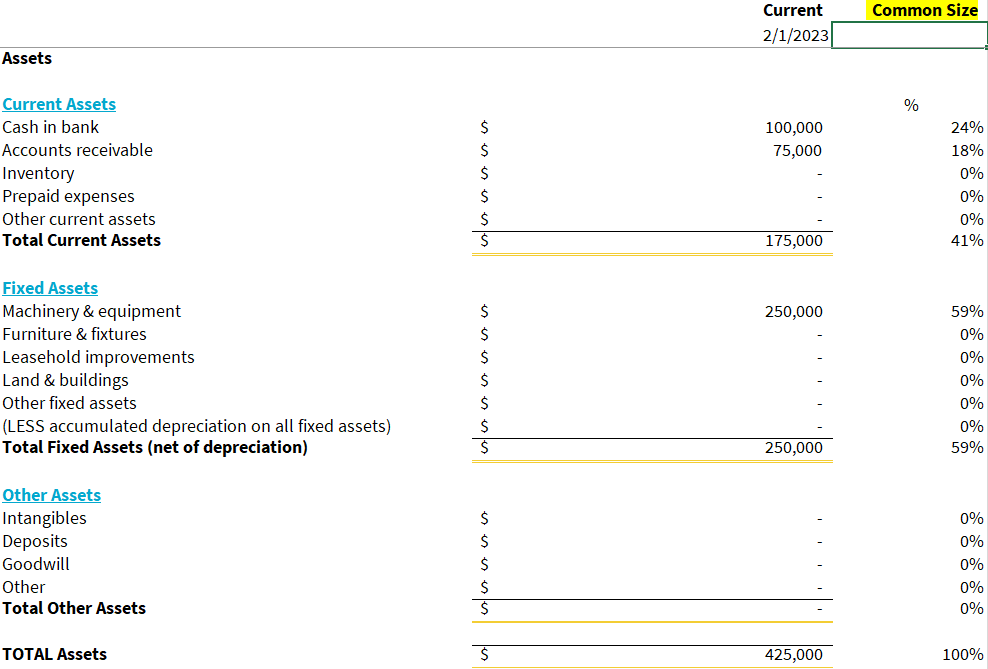This screenshot has width=988, height=669.
Task: Click the Goodwill row label
Action: tap(35, 564)
